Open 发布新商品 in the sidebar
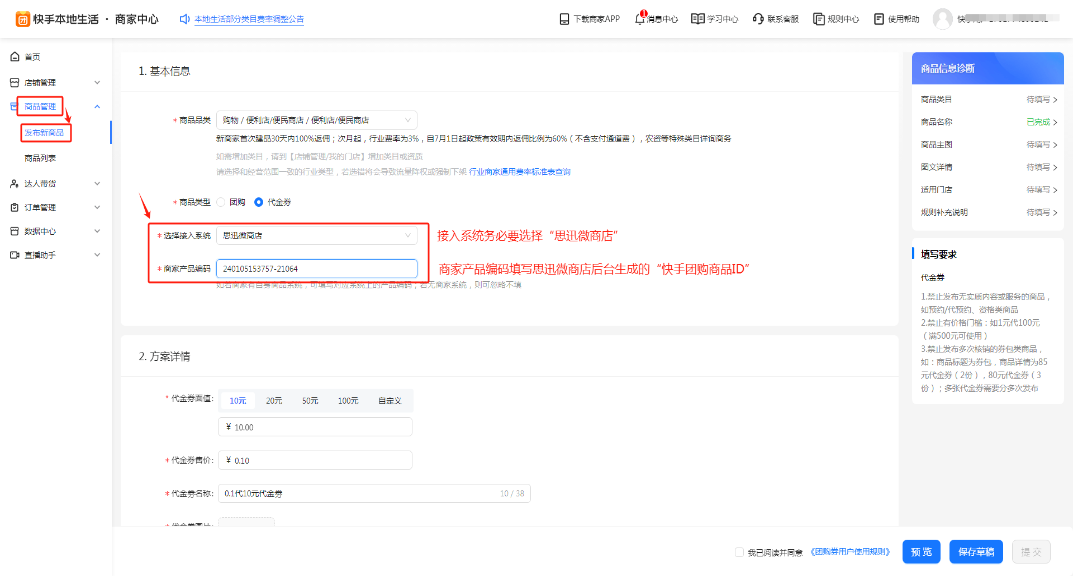 (x=44, y=133)
